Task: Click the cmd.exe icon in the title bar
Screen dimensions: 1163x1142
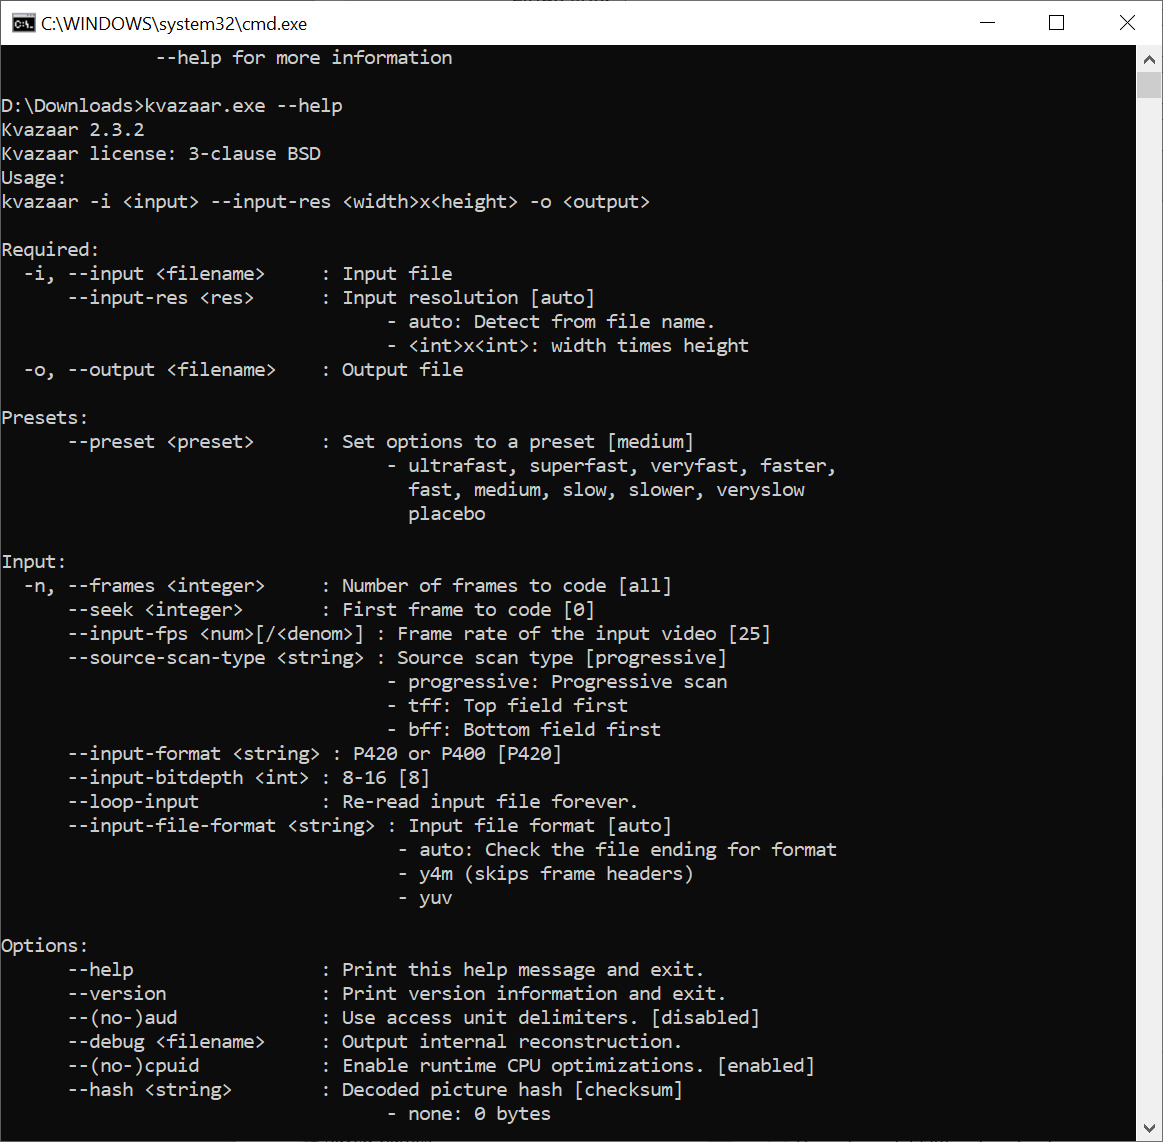Action: [23, 24]
